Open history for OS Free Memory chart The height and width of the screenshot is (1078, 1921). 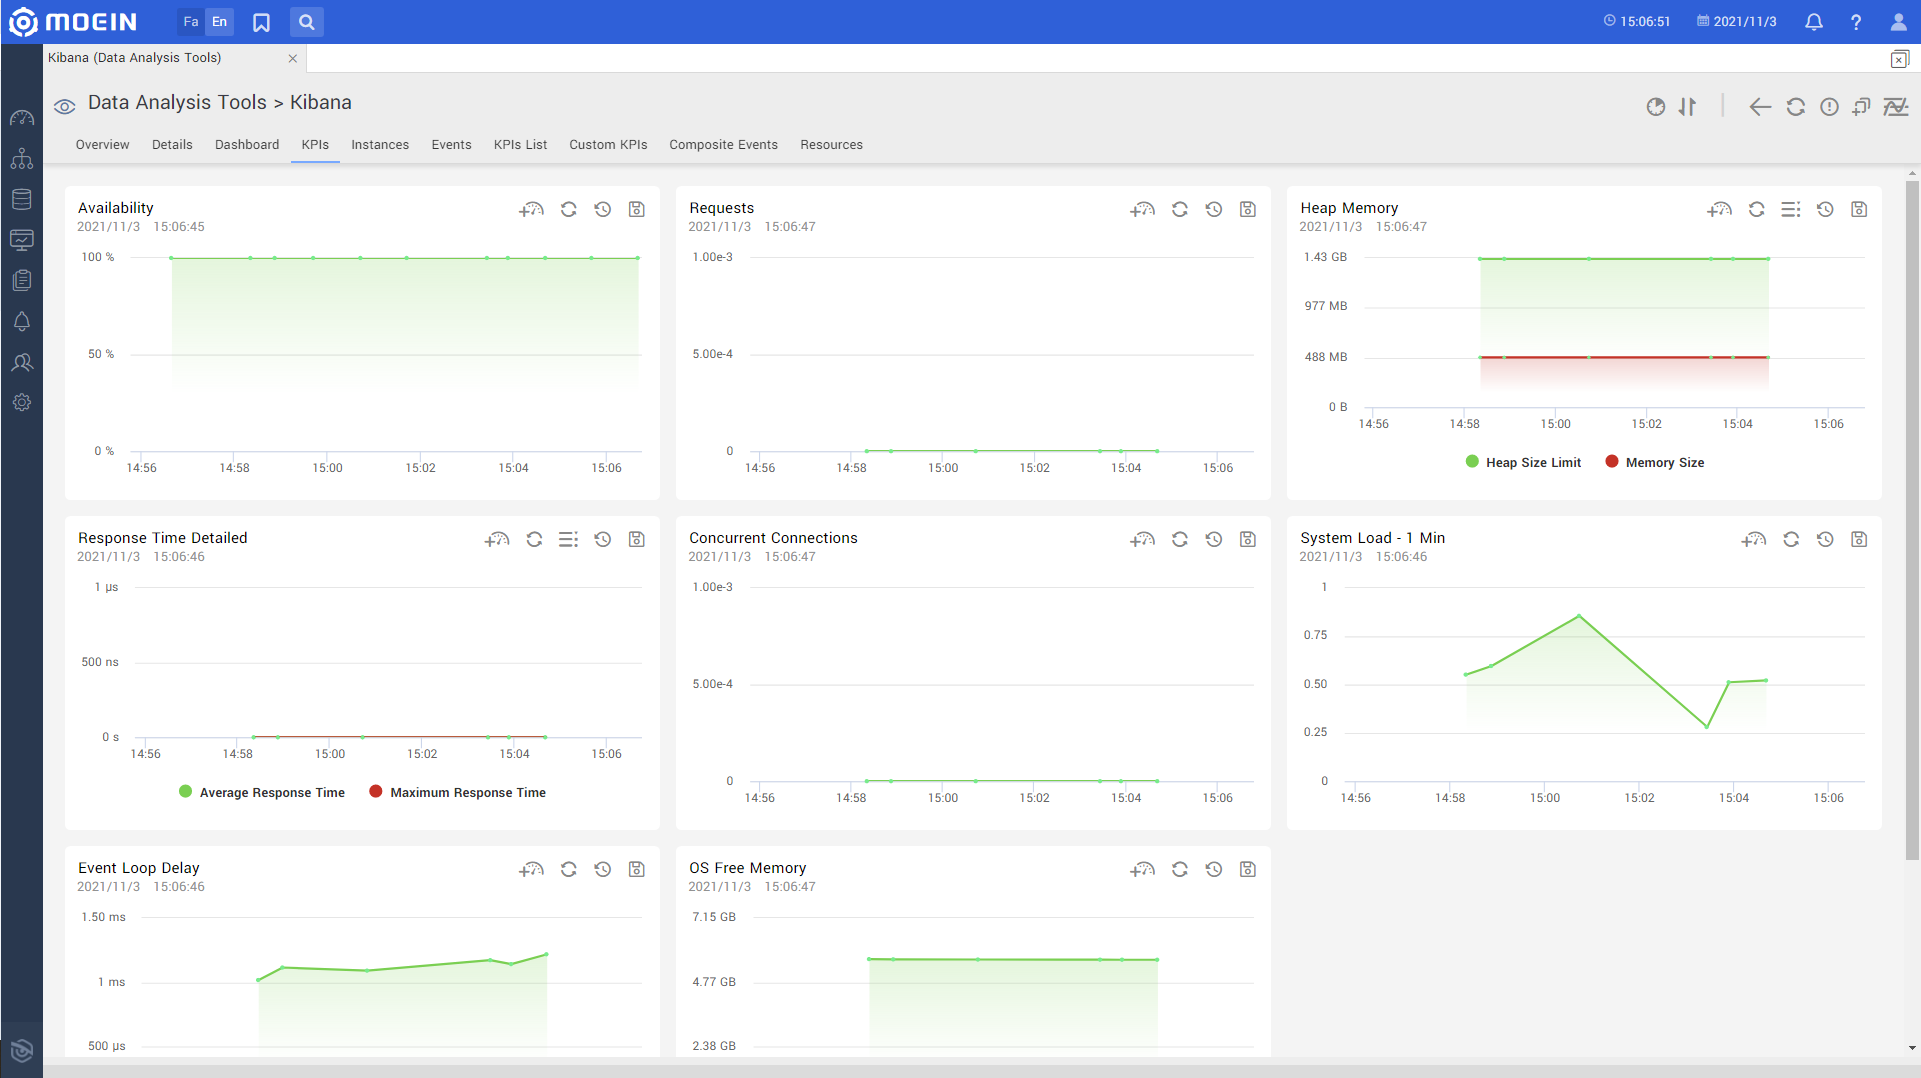[x=1214, y=869]
